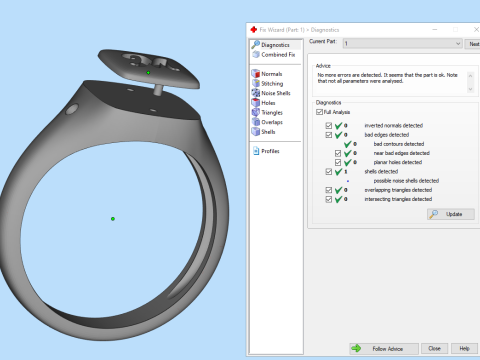Click the green arrow Follow Advice icon
Image resolution: width=480 pixels, height=360 pixels.
(356, 348)
